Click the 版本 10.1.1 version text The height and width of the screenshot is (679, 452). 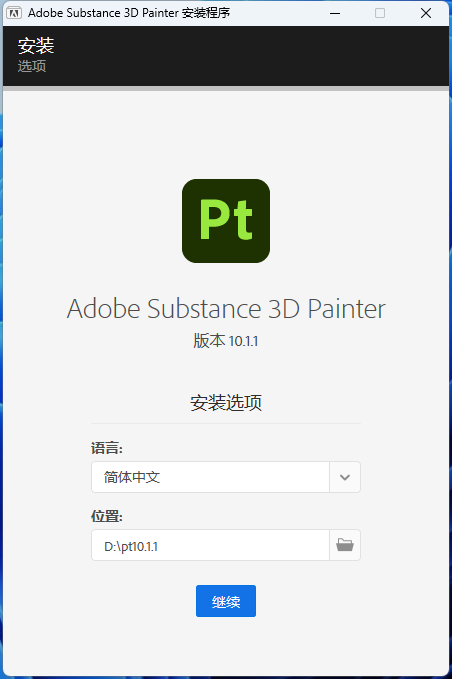pos(226,341)
